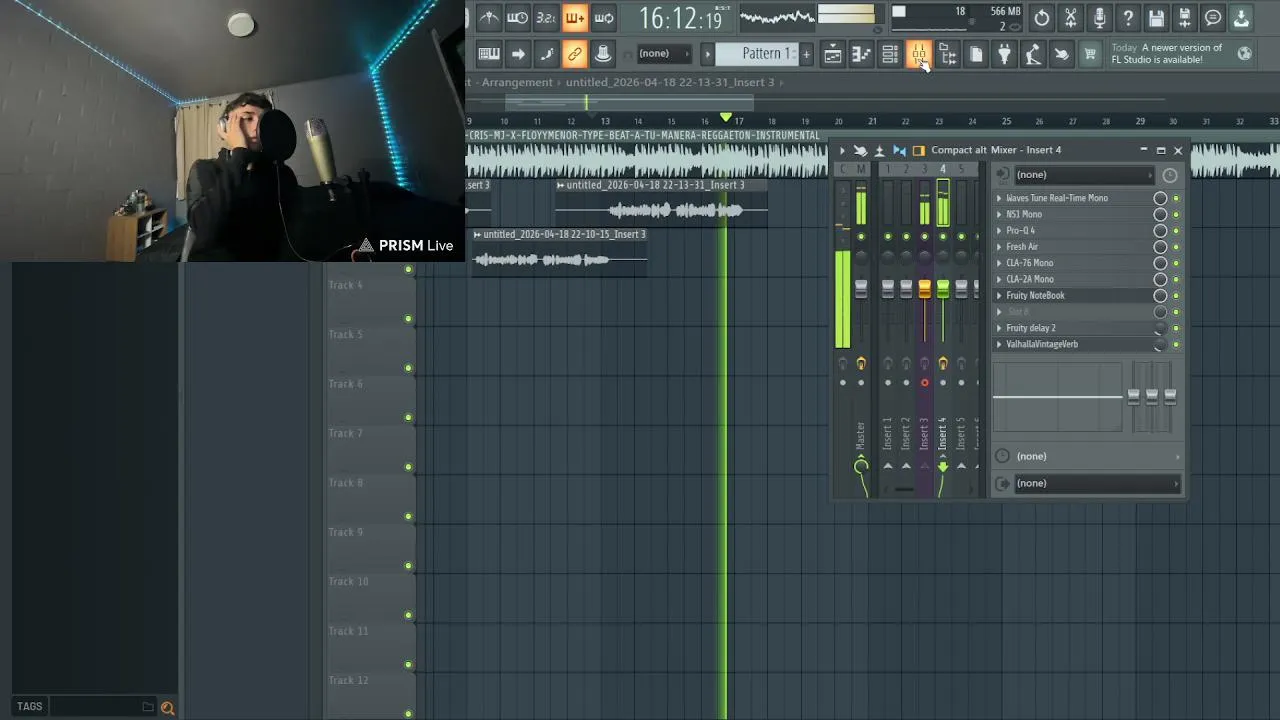Expand Waves Tune Real-Time Mono slot arrow
Image resolution: width=1280 pixels, height=720 pixels.
pos(999,198)
